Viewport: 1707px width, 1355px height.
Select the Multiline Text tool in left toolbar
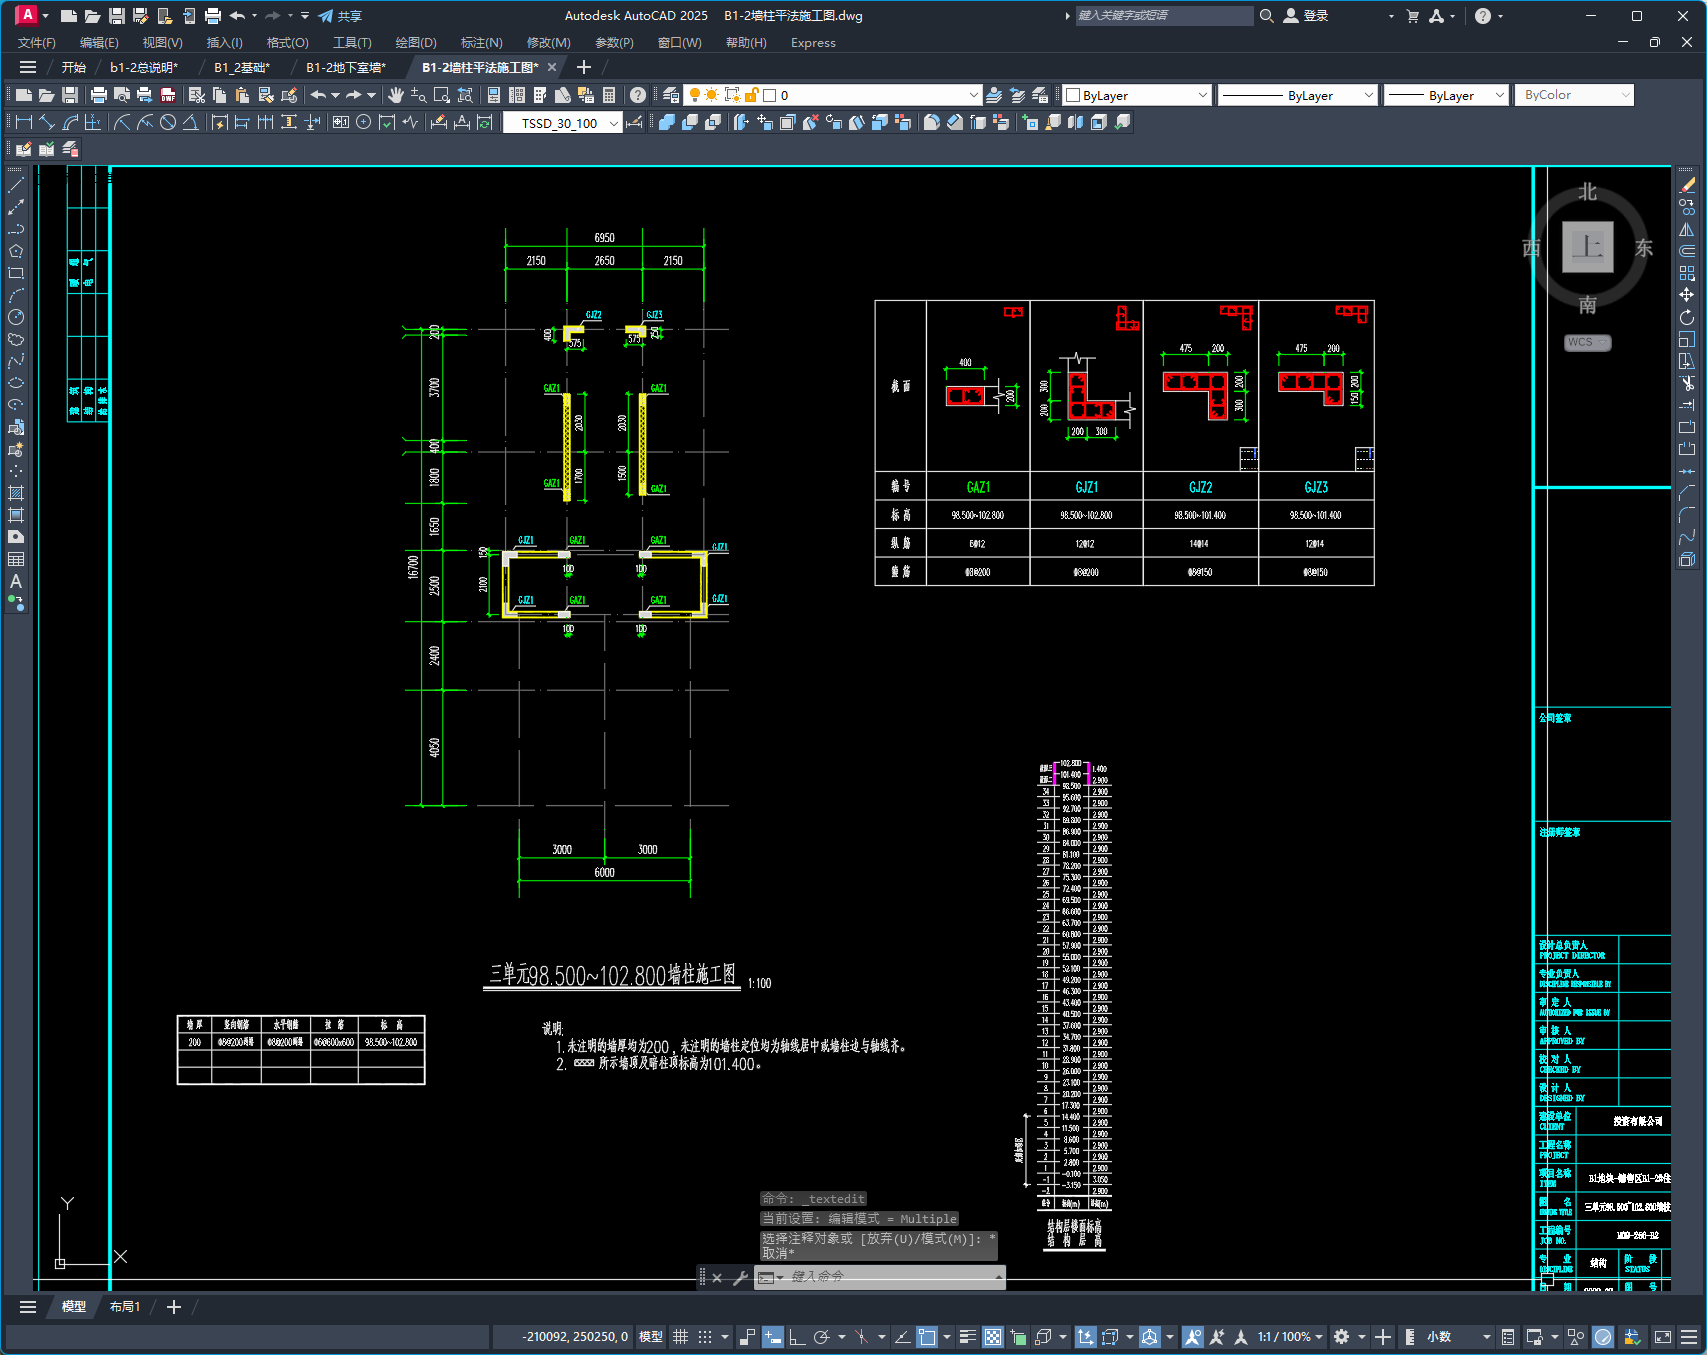coord(16,581)
